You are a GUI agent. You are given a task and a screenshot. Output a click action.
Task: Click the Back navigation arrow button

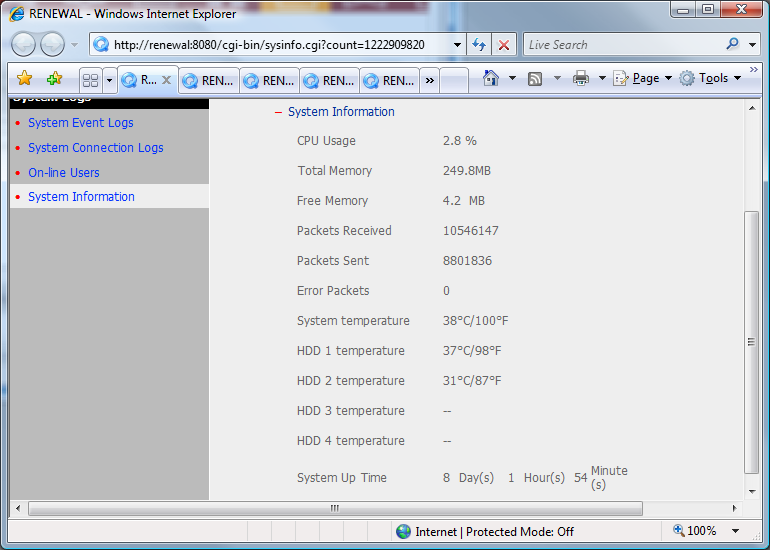(24, 44)
